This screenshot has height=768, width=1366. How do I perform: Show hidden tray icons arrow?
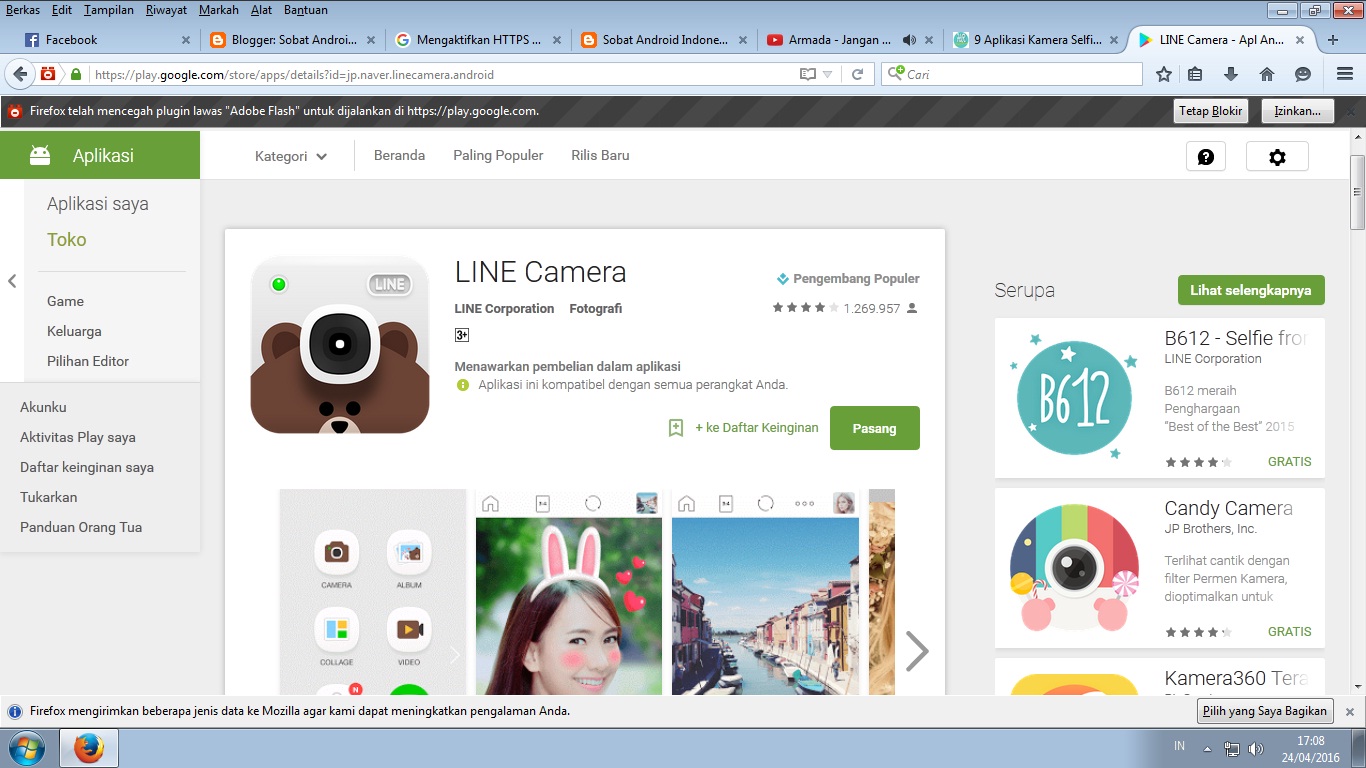point(1207,748)
